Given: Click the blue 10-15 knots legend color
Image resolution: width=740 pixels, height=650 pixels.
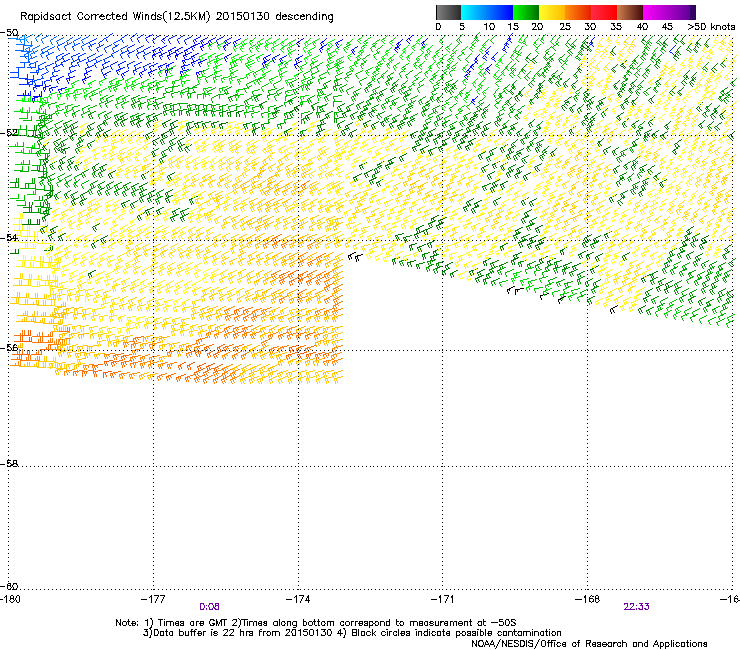Looking at the screenshot, I should [x=500, y=12].
